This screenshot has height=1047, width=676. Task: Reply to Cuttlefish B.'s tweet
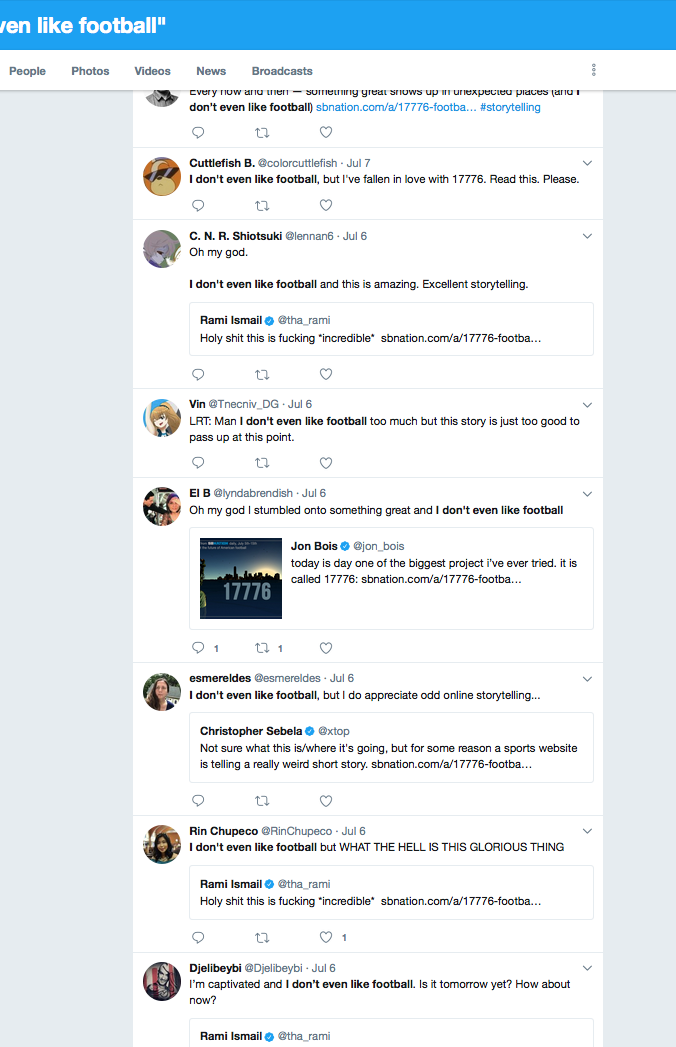198,206
